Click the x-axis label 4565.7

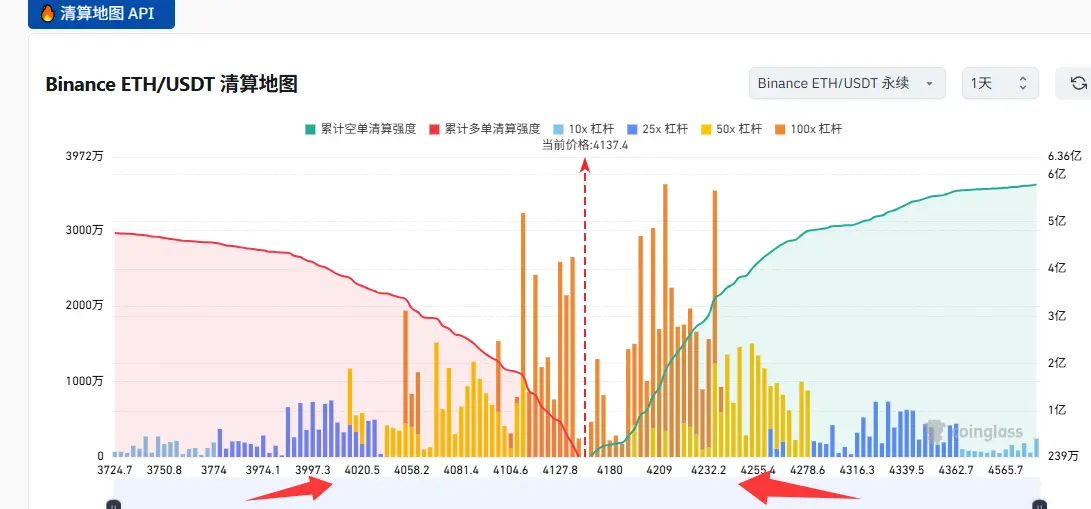(1005, 470)
